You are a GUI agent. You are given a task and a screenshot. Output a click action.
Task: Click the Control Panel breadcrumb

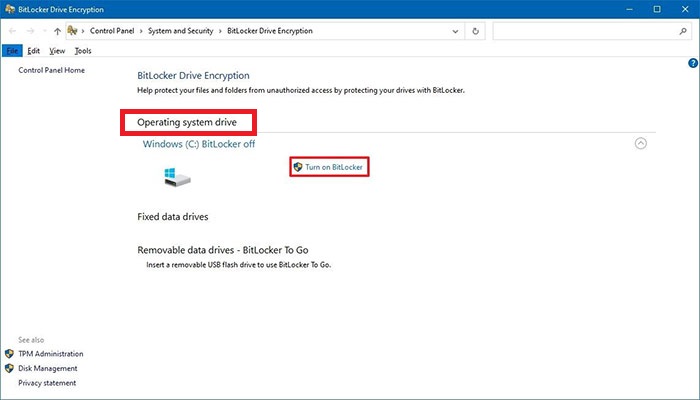112,31
